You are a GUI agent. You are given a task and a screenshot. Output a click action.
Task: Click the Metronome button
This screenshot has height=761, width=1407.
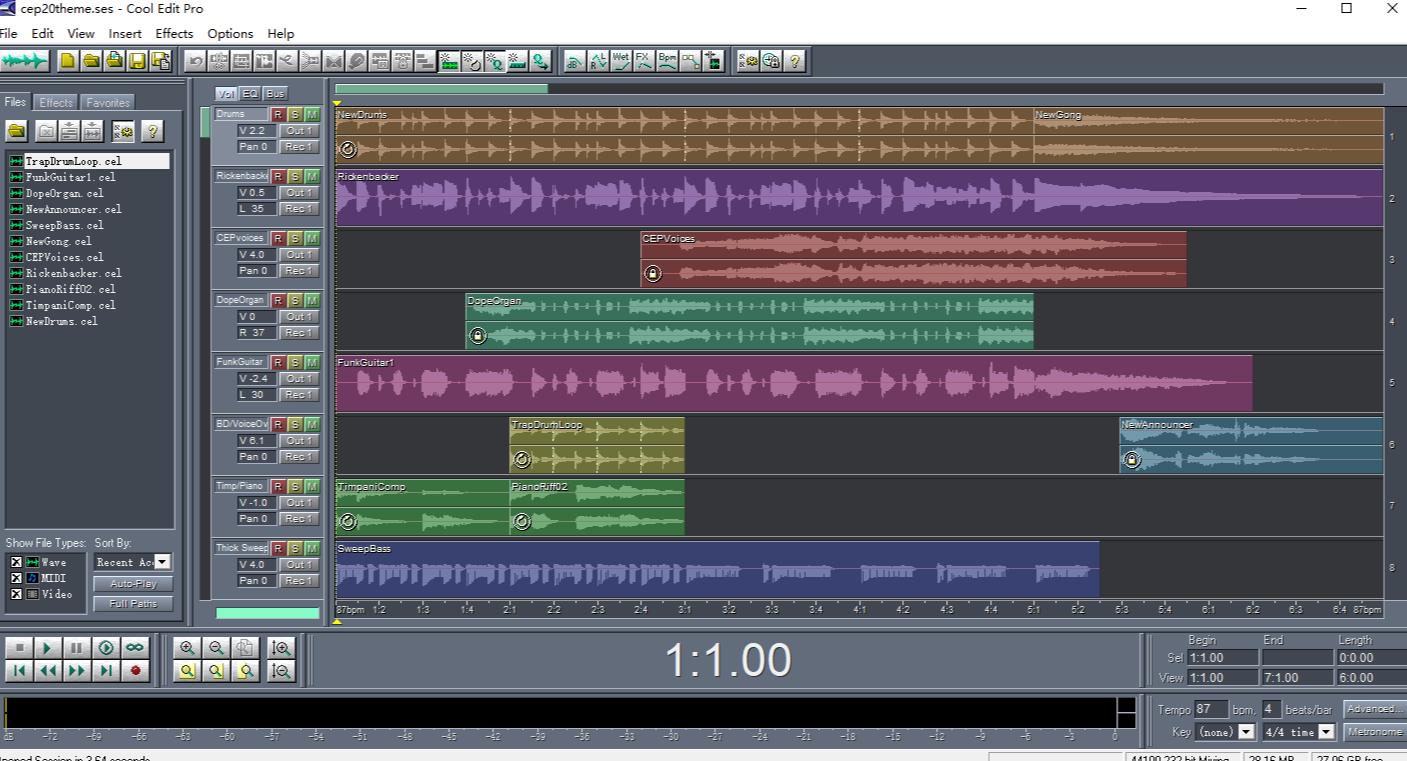pyautogui.click(x=1374, y=732)
